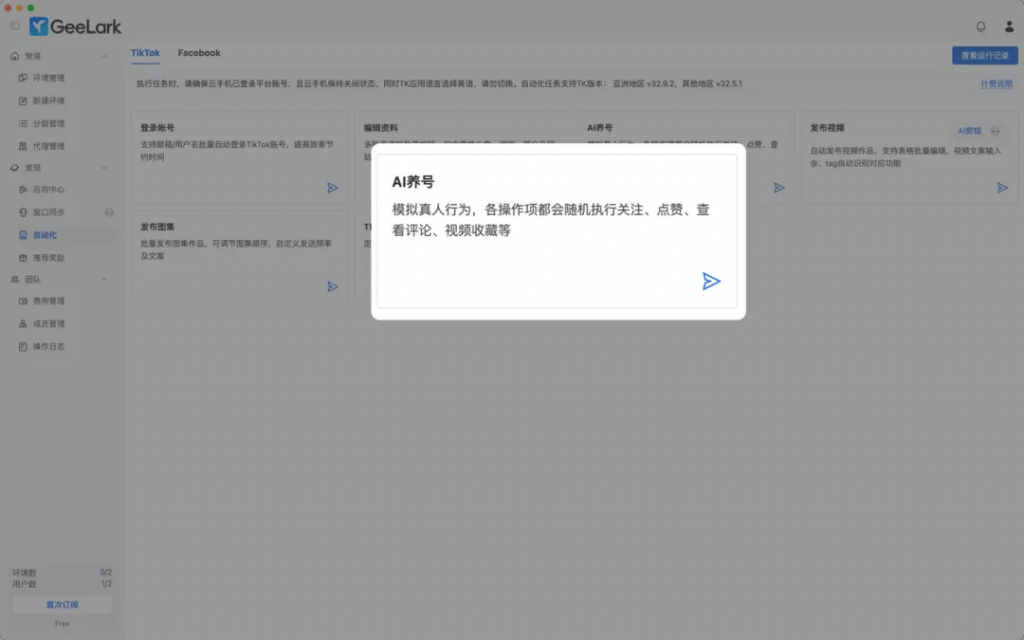Toggle the sidebar collapse icon beside the logo
This screenshot has height=640, width=1024.
coord(14,26)
